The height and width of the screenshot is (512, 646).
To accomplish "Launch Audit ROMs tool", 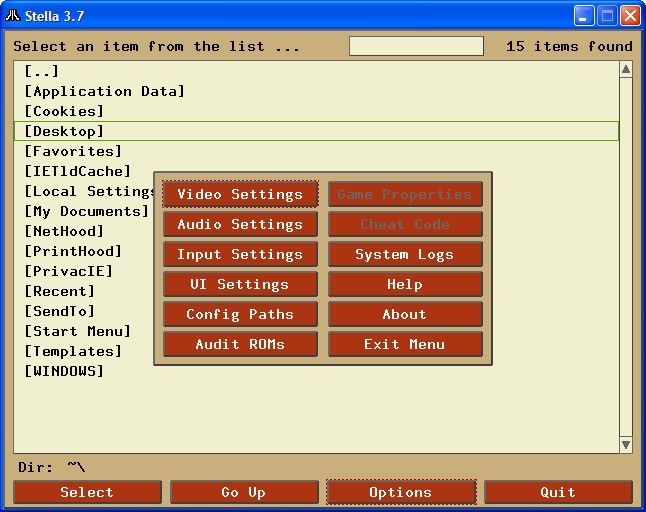I will point(240,344).
